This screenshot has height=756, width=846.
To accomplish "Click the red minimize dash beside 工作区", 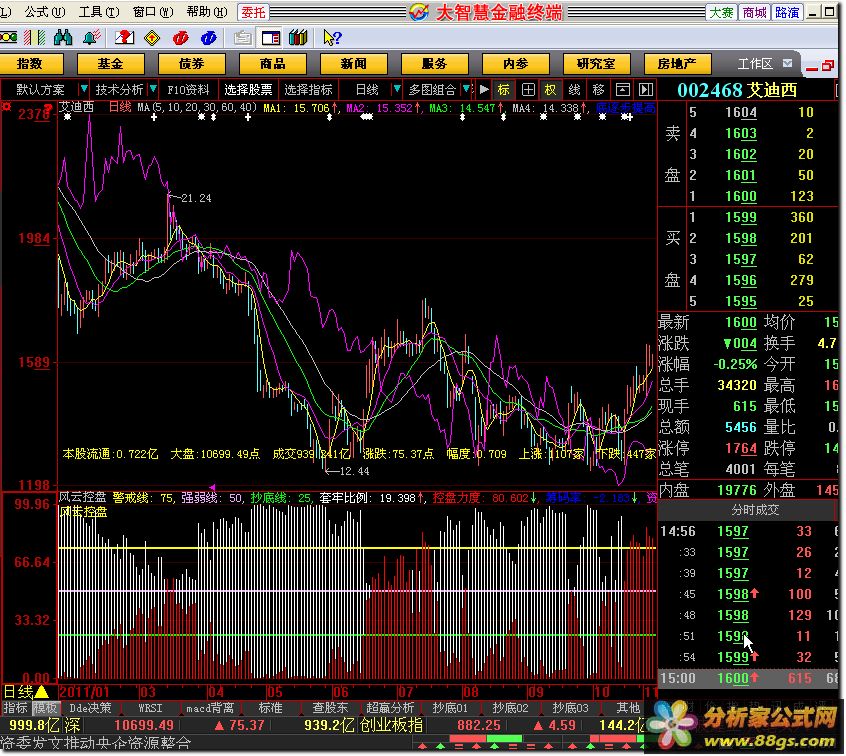I will pos(811,68).
